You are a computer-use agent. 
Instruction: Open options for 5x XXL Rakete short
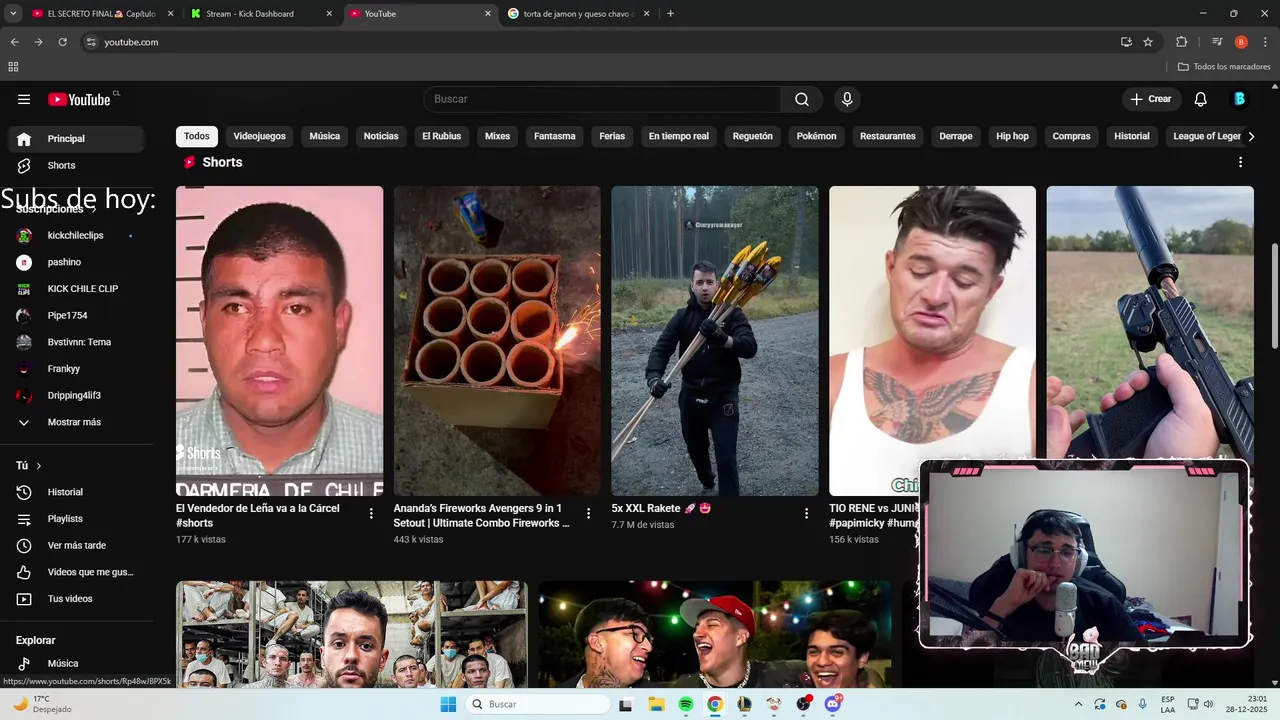pyautogui.click(x=806, y=513)
